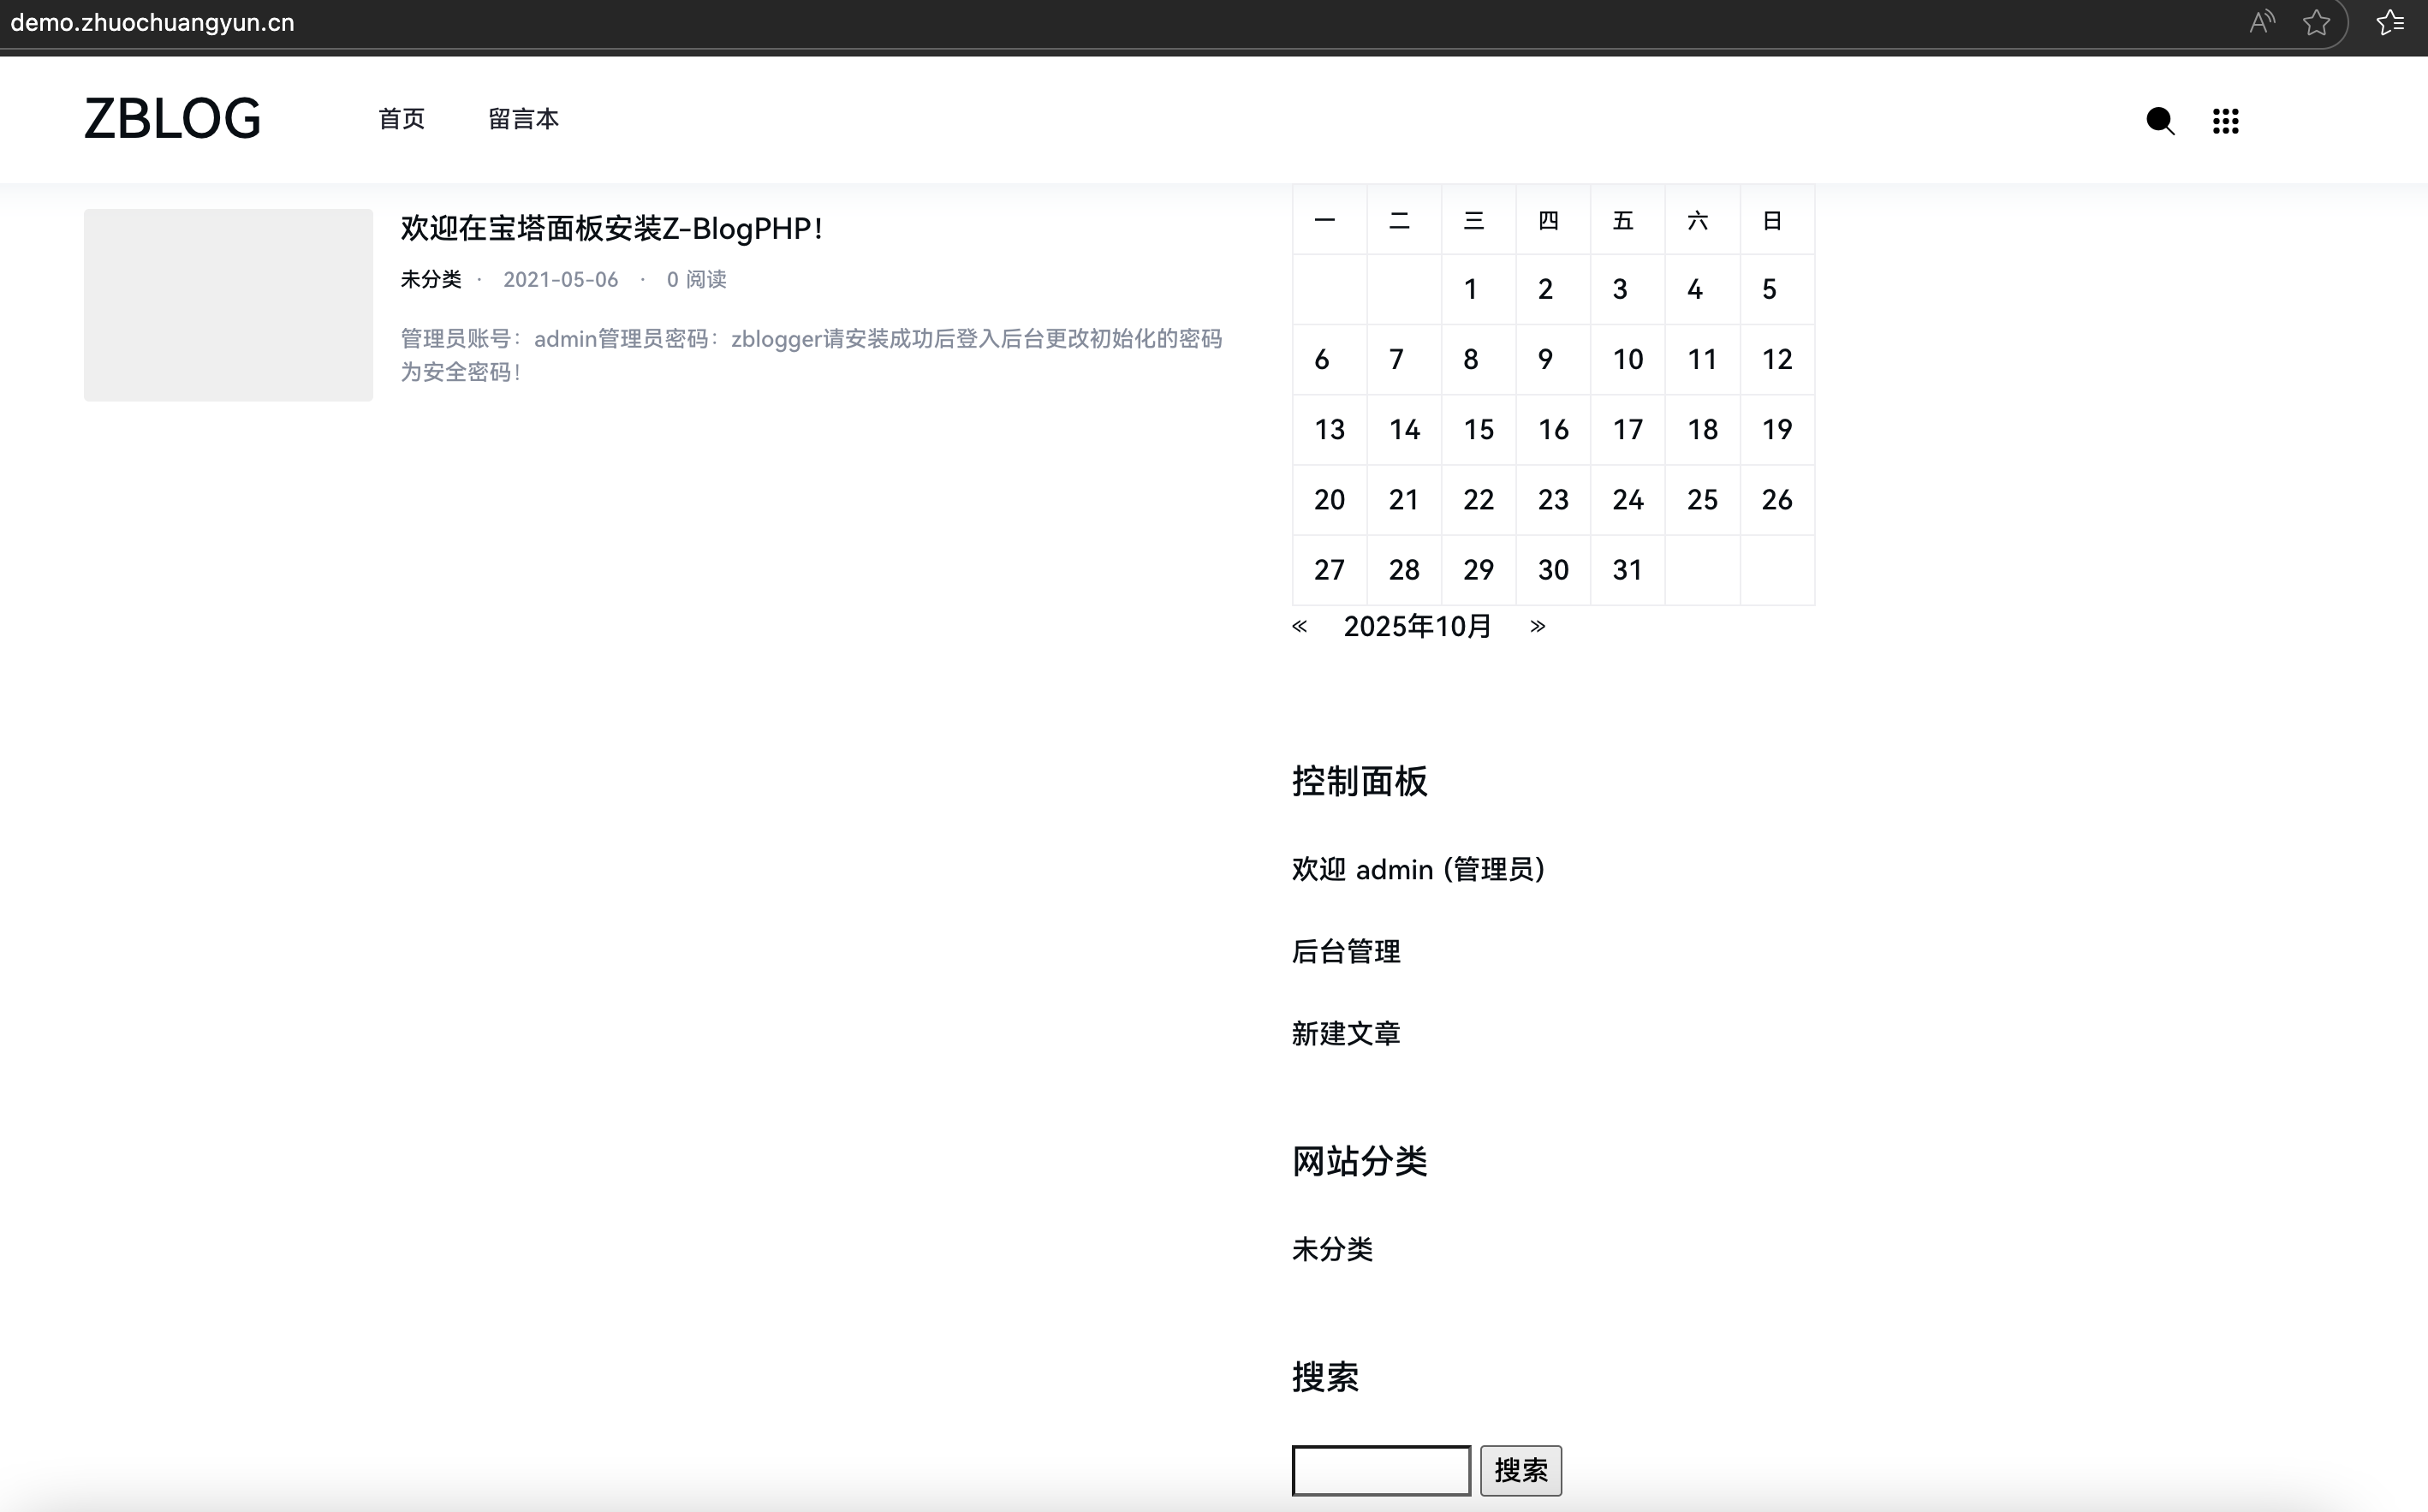The height and width of the screenshot is (1512, 2428).
Task: Click the article's gray thumbnail image
Action: pyautogui.click(x=228, y=305)
